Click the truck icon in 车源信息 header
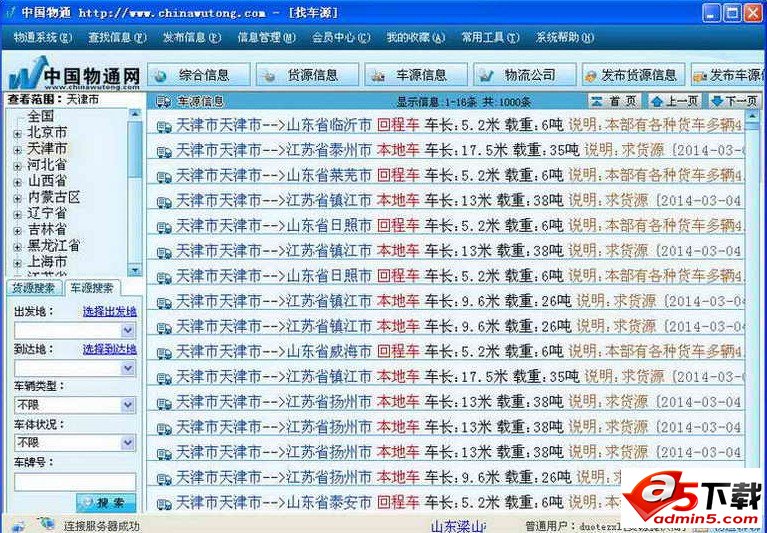The image size is (767, 533). [x=164, y=101]
